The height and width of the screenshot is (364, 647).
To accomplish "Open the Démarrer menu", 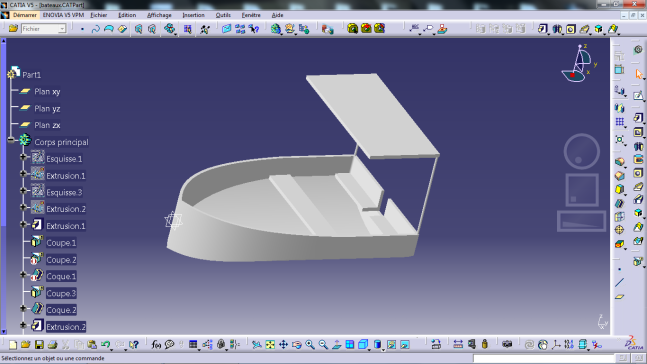I will point(24,15).
